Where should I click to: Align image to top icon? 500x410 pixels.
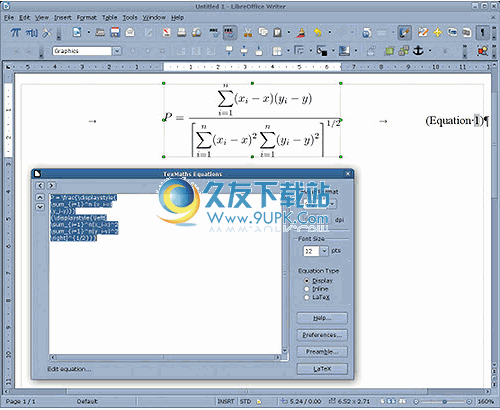229,51
